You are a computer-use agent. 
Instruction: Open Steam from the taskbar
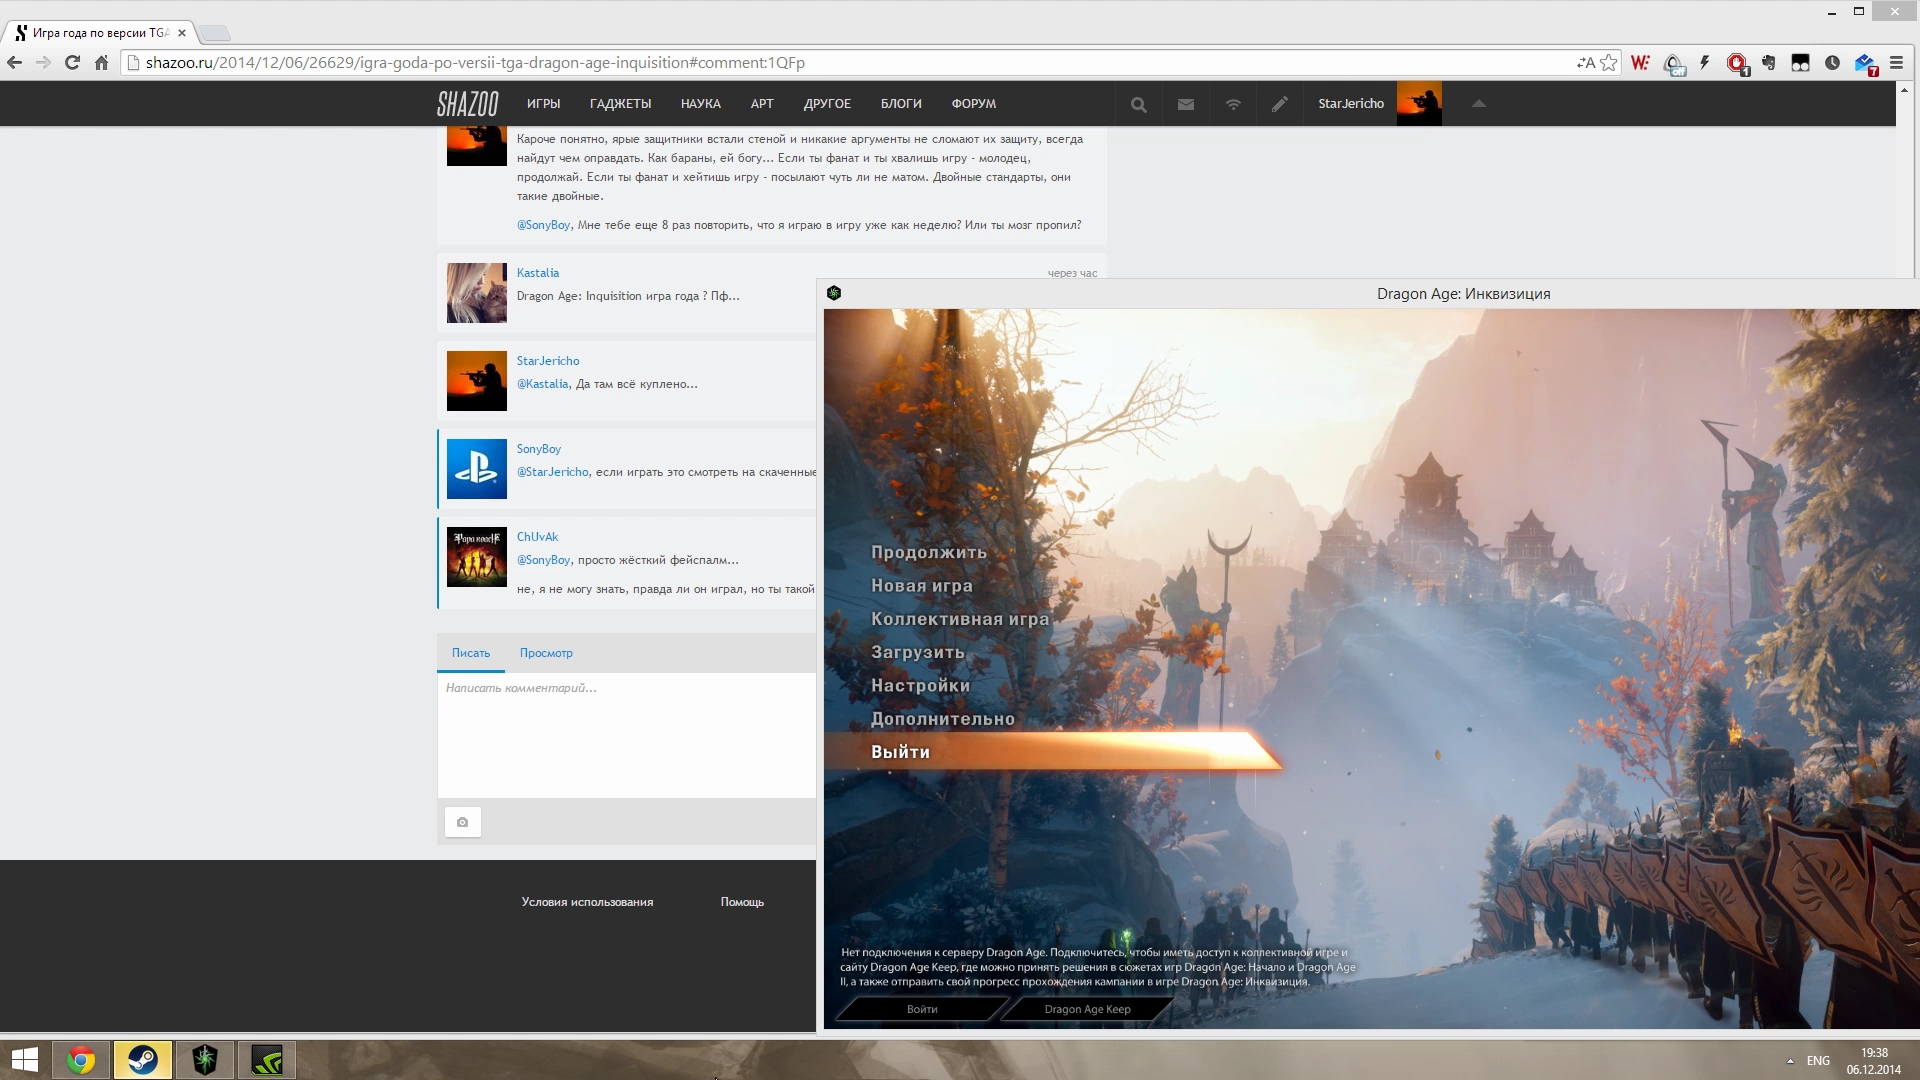[x=143, y=1060]
